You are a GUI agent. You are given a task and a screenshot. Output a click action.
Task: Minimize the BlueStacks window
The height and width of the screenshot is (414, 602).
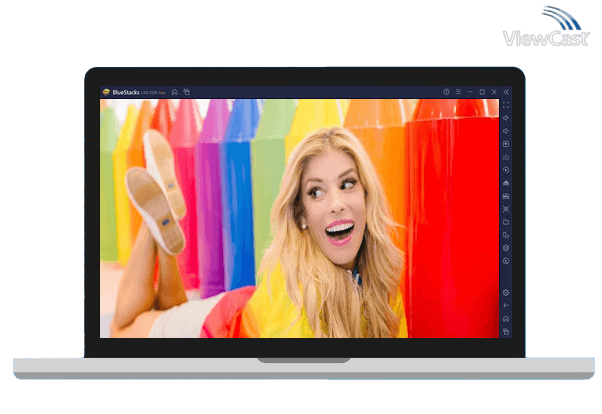tap(470, 92)
